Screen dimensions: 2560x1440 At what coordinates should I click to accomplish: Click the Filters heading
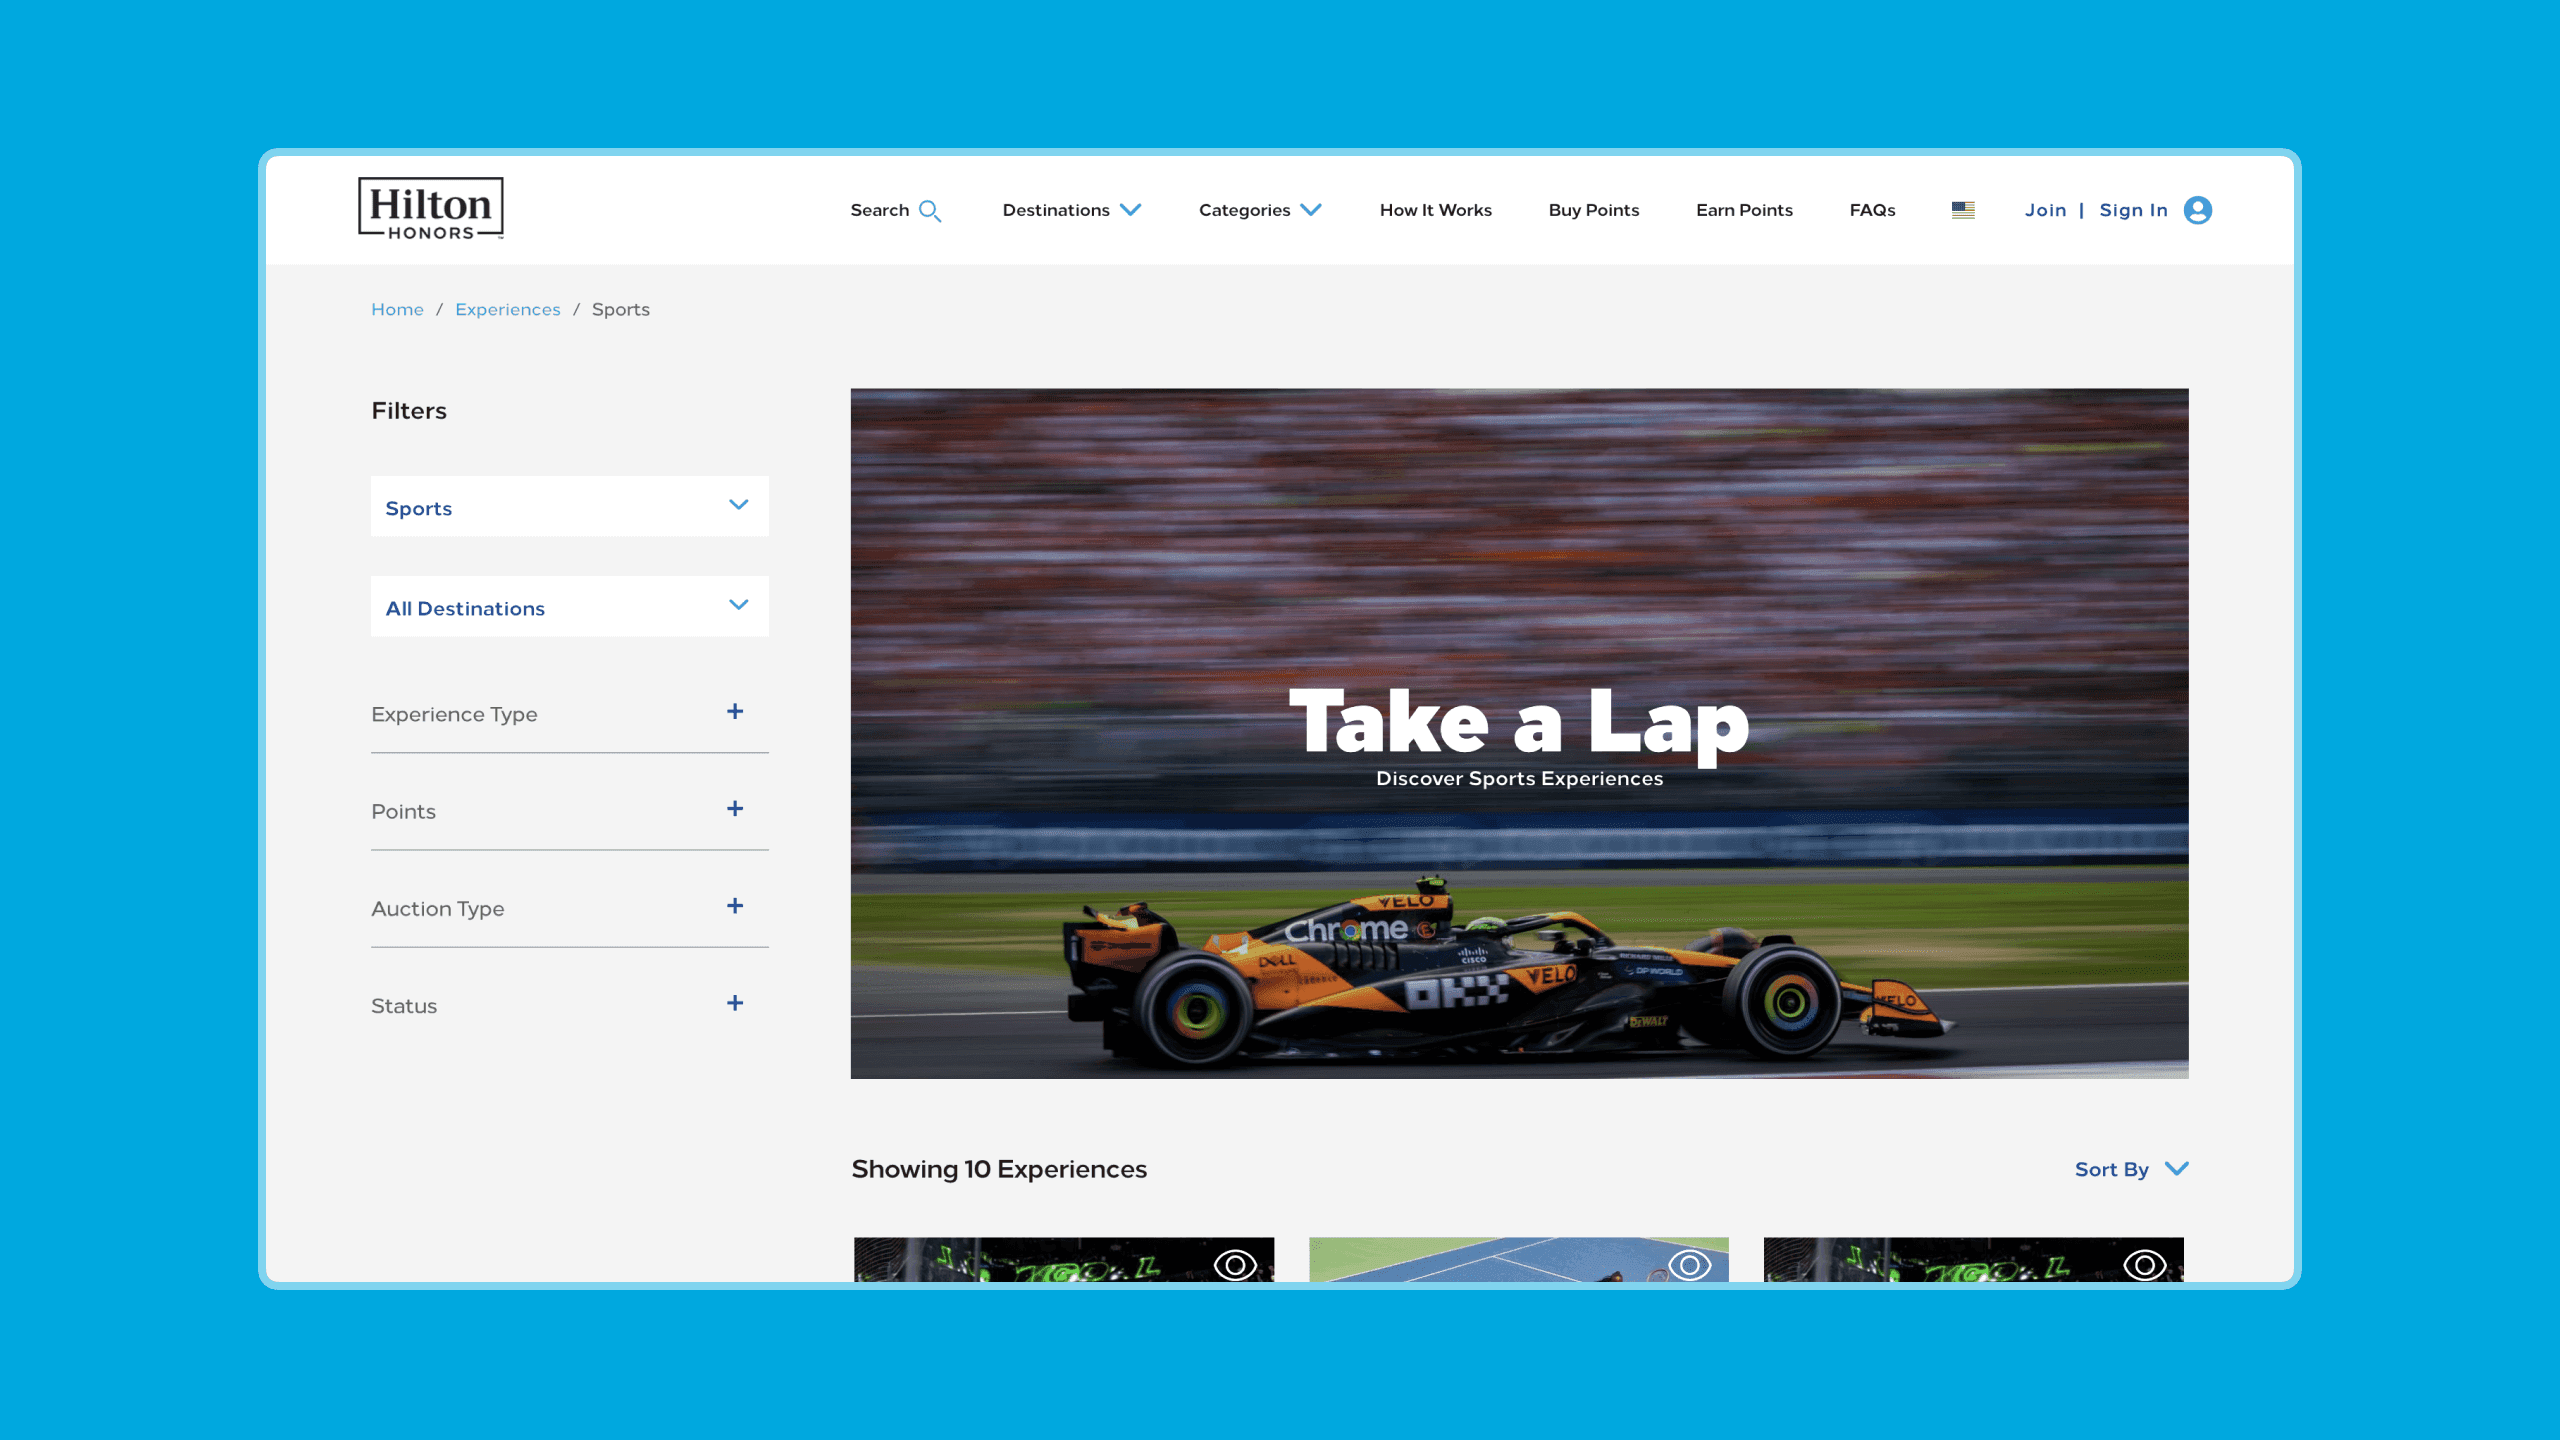pyautogui.click(x=409, y=411)
